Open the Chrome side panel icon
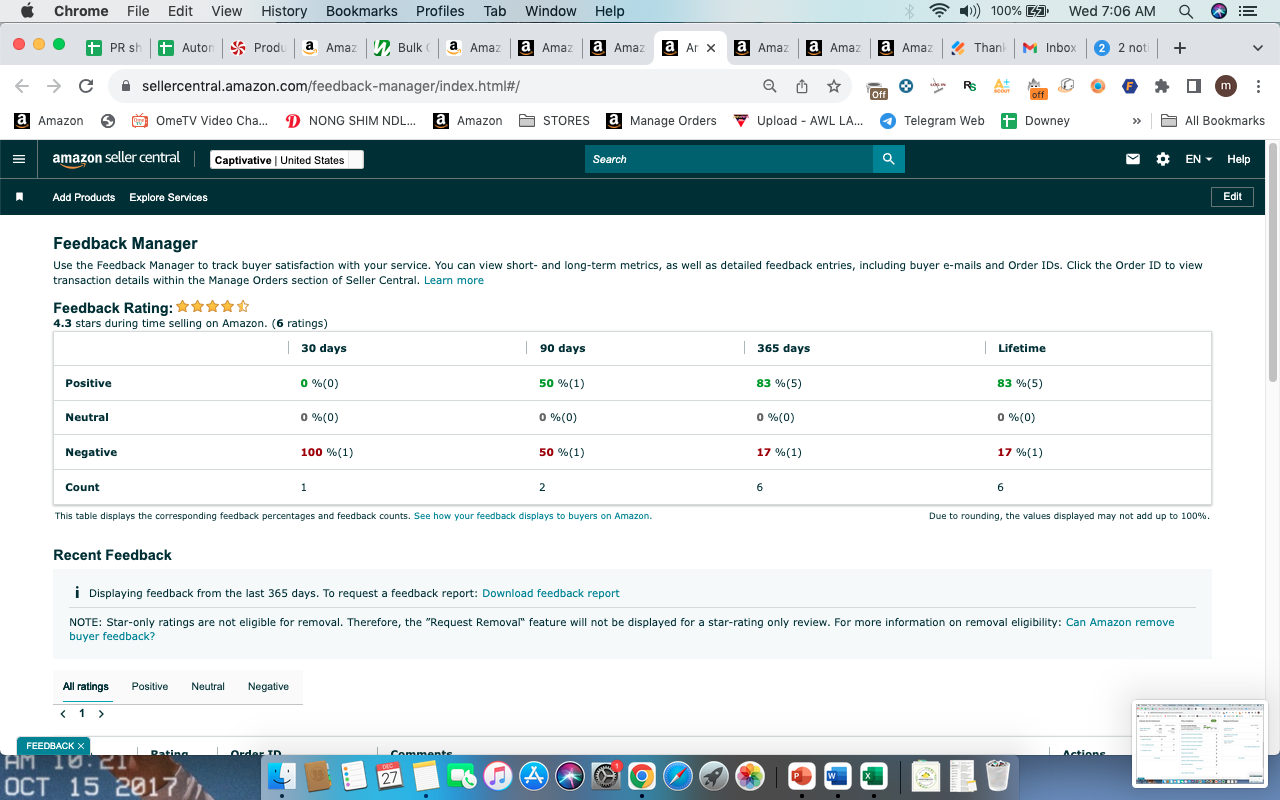Viewport: 1280px width, 800px height. click(x=1194, y=87)
